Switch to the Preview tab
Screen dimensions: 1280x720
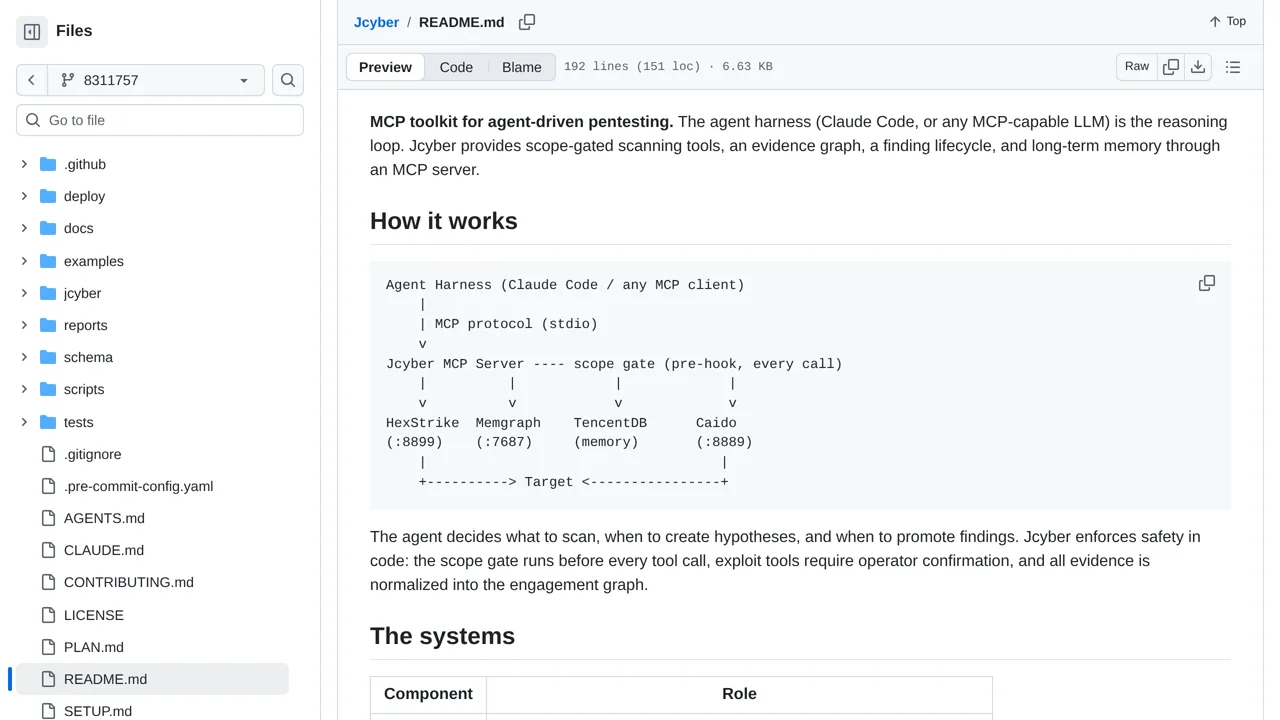coord(385,67)
